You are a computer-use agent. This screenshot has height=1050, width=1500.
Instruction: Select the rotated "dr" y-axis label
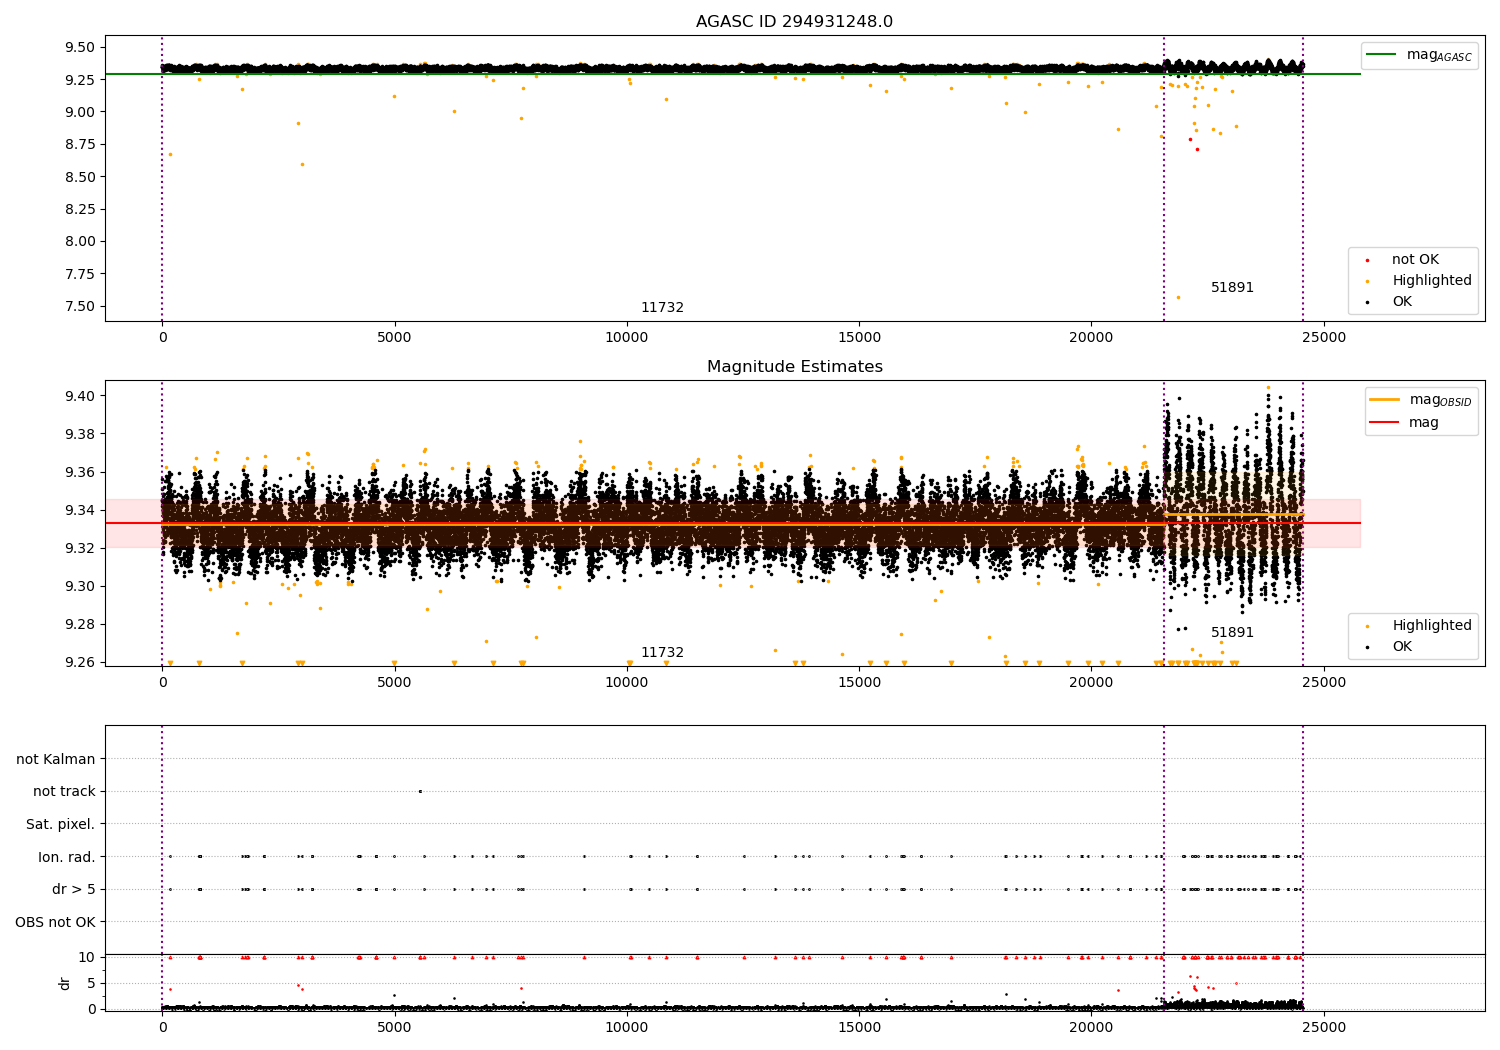click(65, 983)
